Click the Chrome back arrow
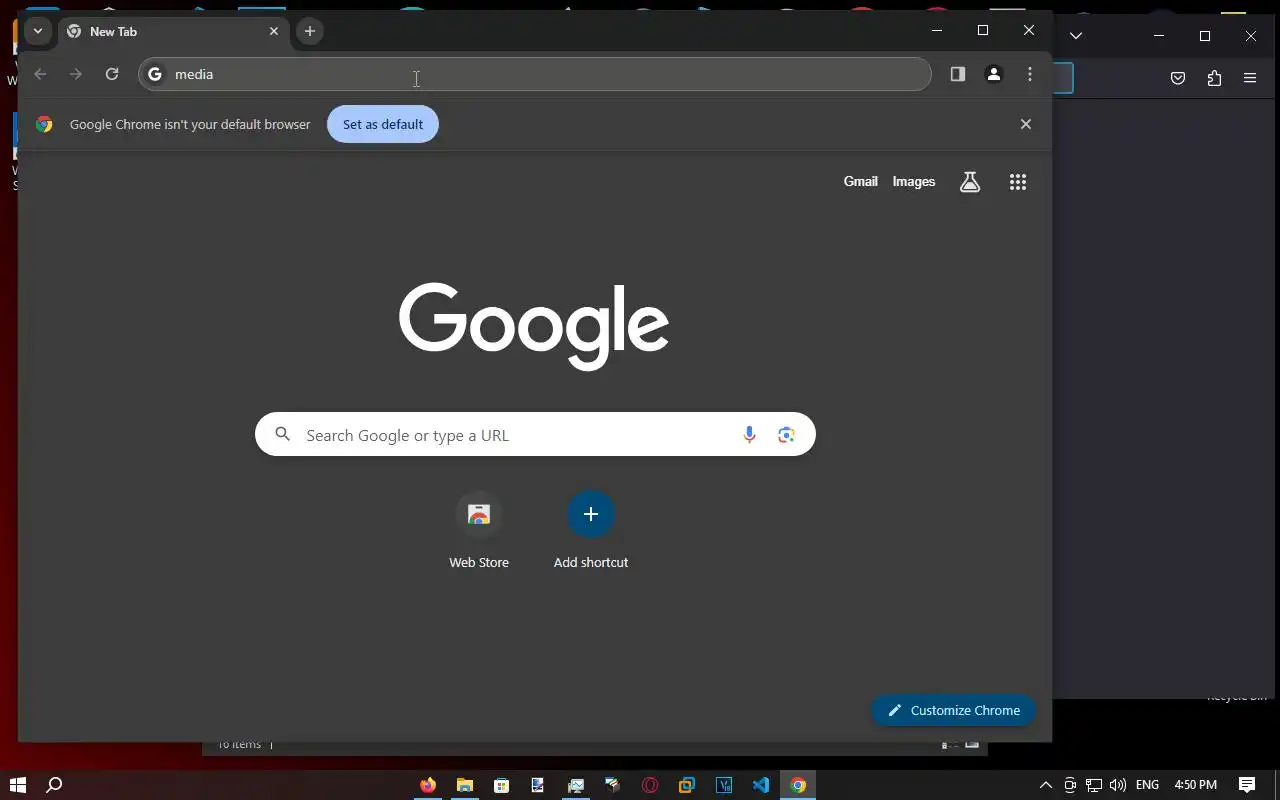The height and width of the screenshot is (800, 1280). (40, 74)
